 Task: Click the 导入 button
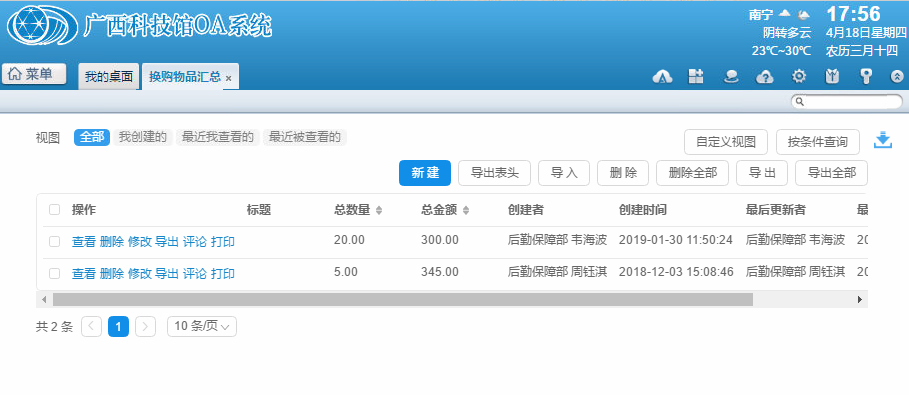[x=564, y=173]
